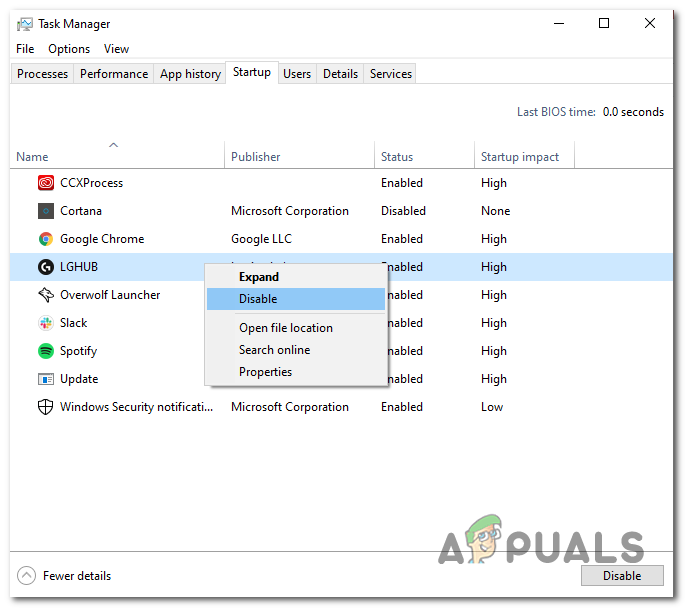685x608 pixels.
Task: Click the Task Manager title bar icon
Action: coord(24,24)
